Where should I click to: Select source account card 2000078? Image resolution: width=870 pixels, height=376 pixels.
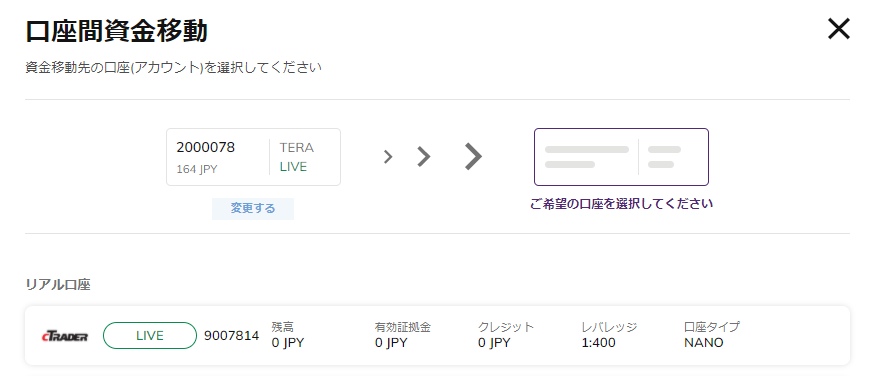pyautogui.click(x=254, y=157)
